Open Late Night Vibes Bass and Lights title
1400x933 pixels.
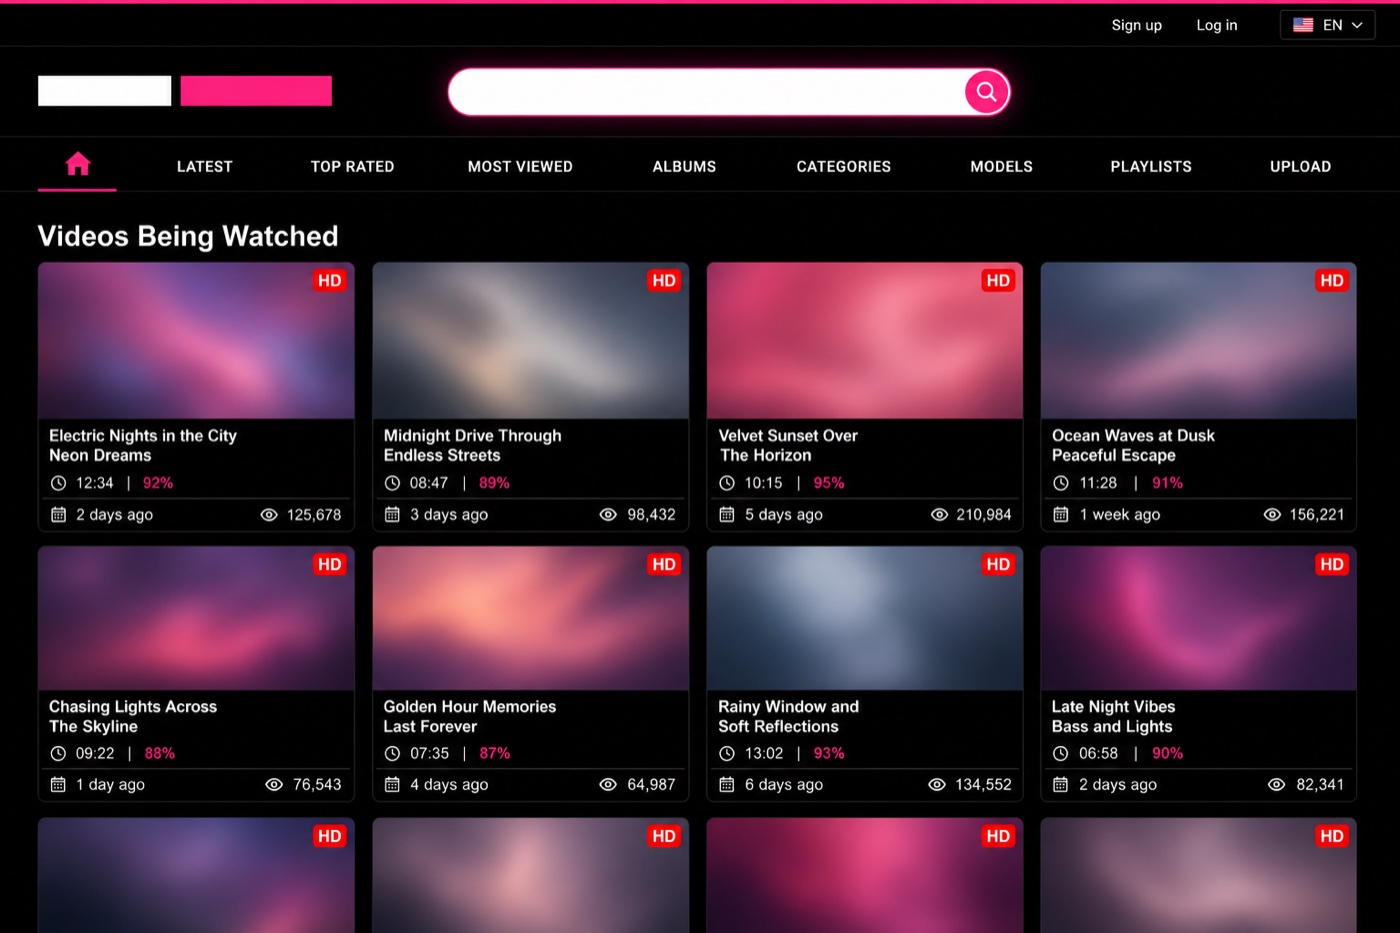click(1113, 716)
